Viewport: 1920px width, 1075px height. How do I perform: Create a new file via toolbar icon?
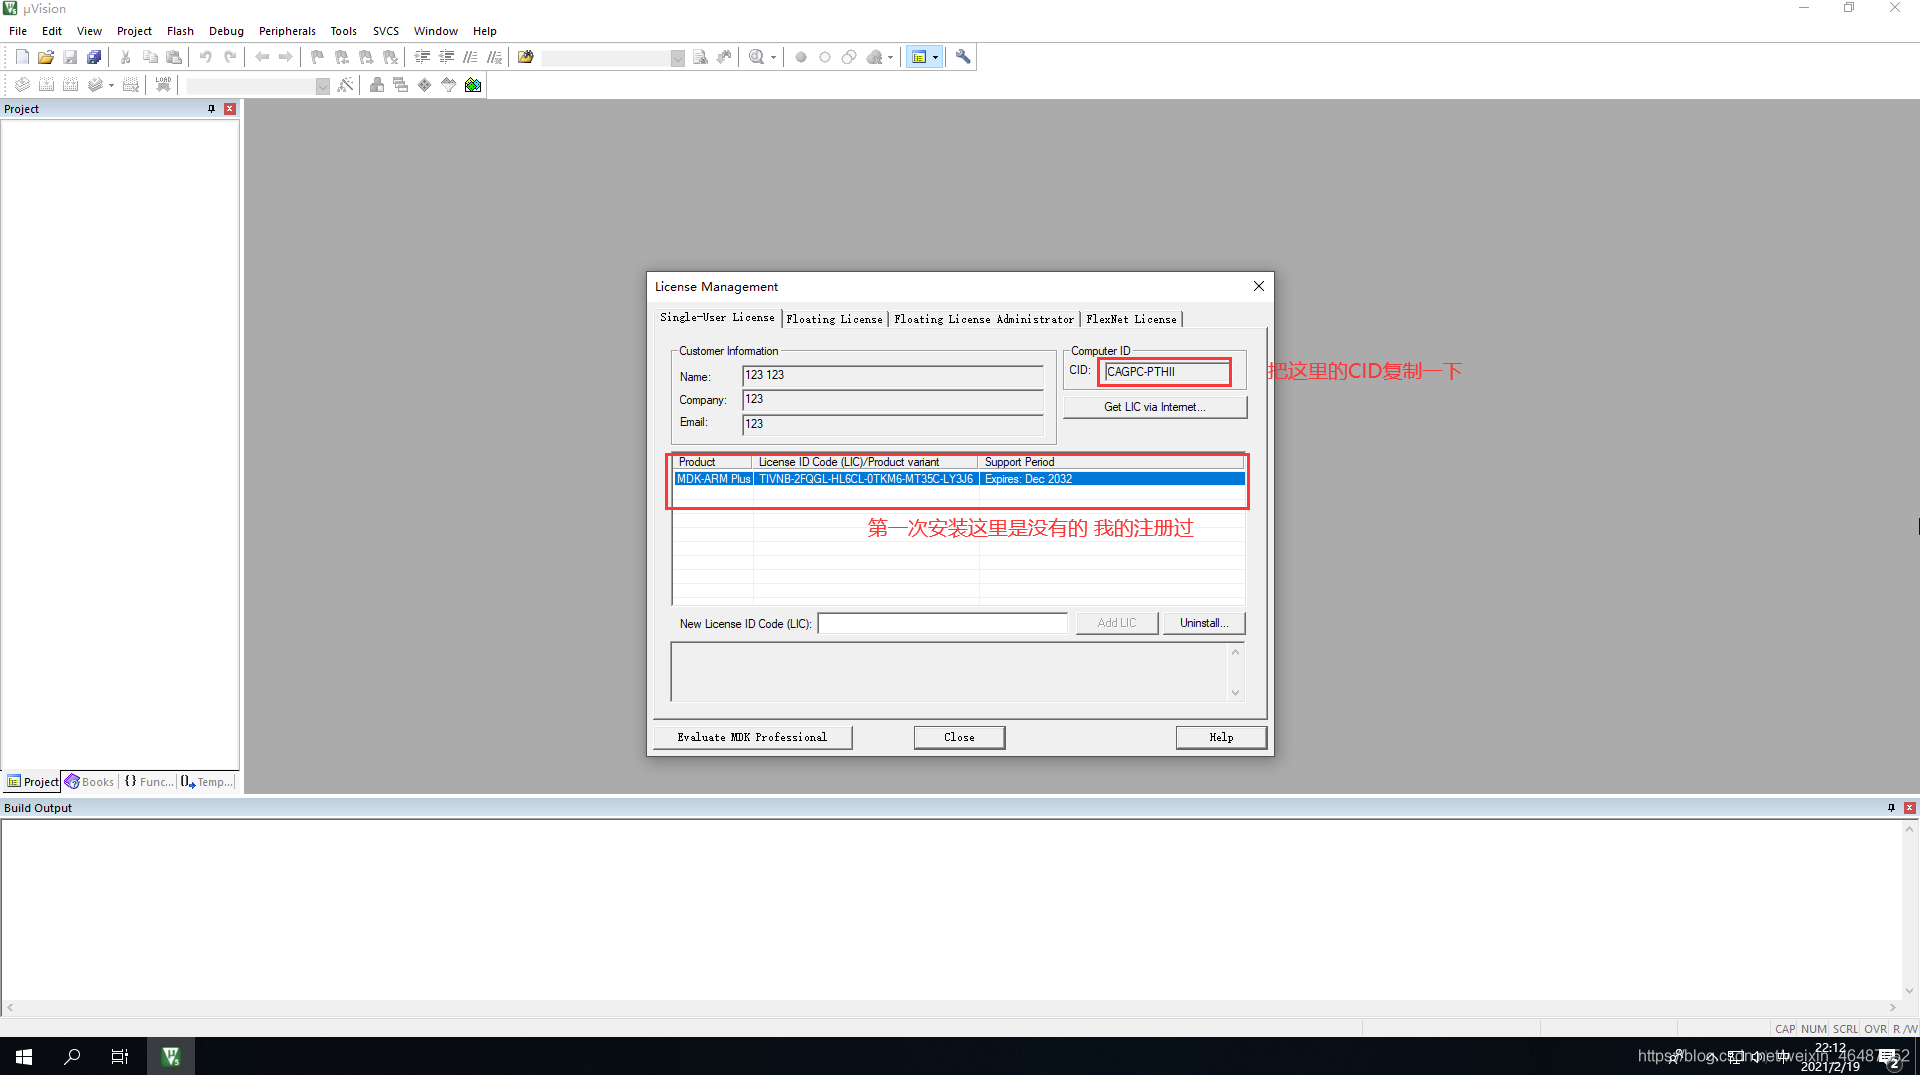22,57
